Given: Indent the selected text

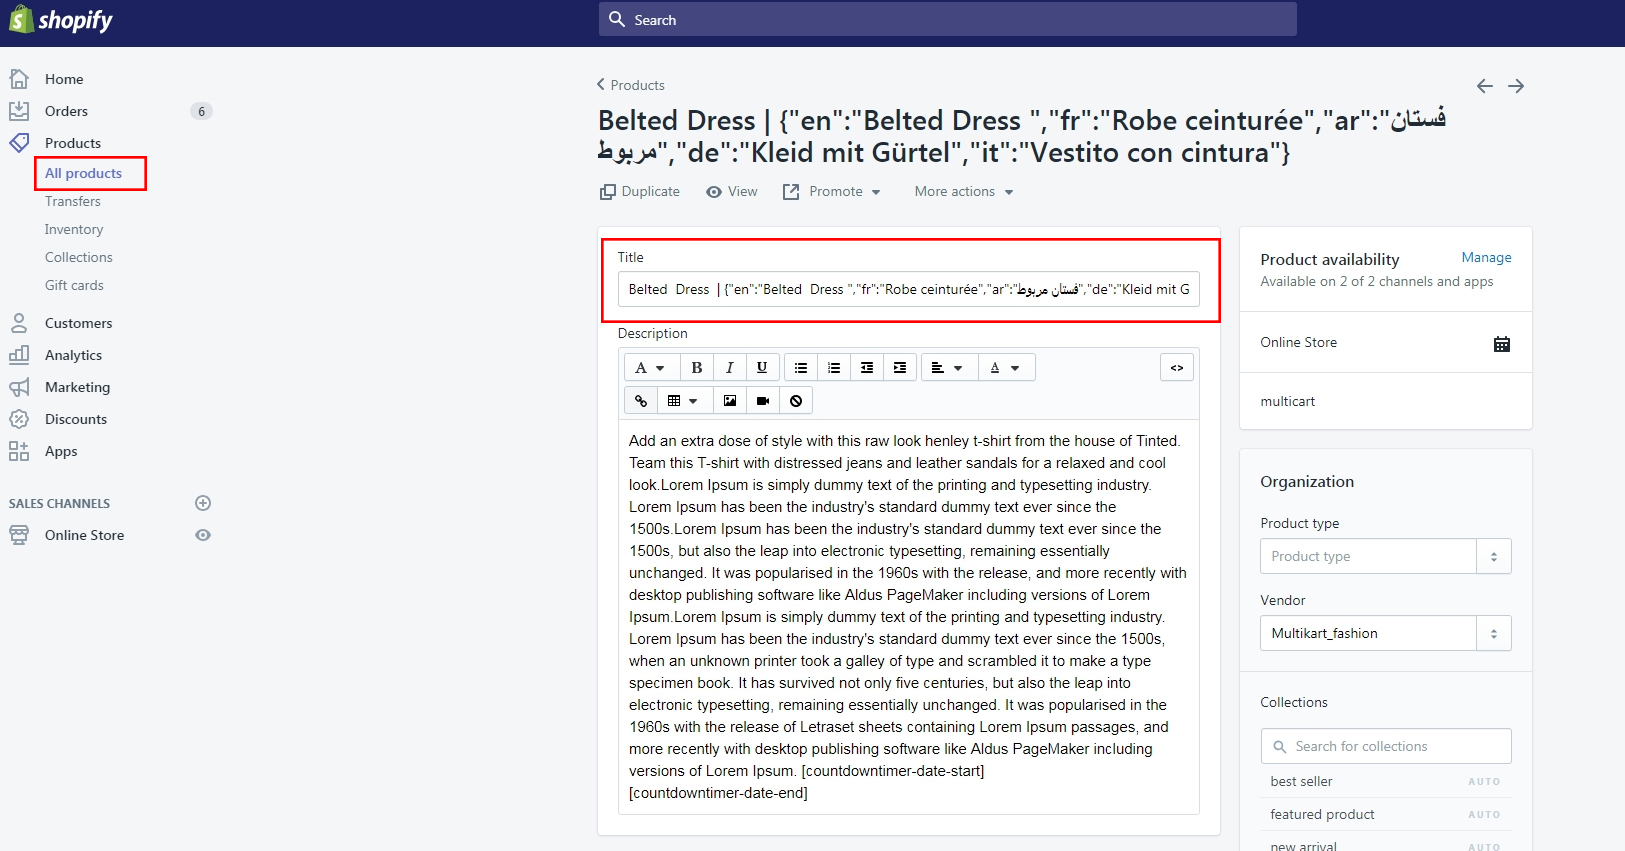Looking at the screenshot, I should [x=900, y=368].
